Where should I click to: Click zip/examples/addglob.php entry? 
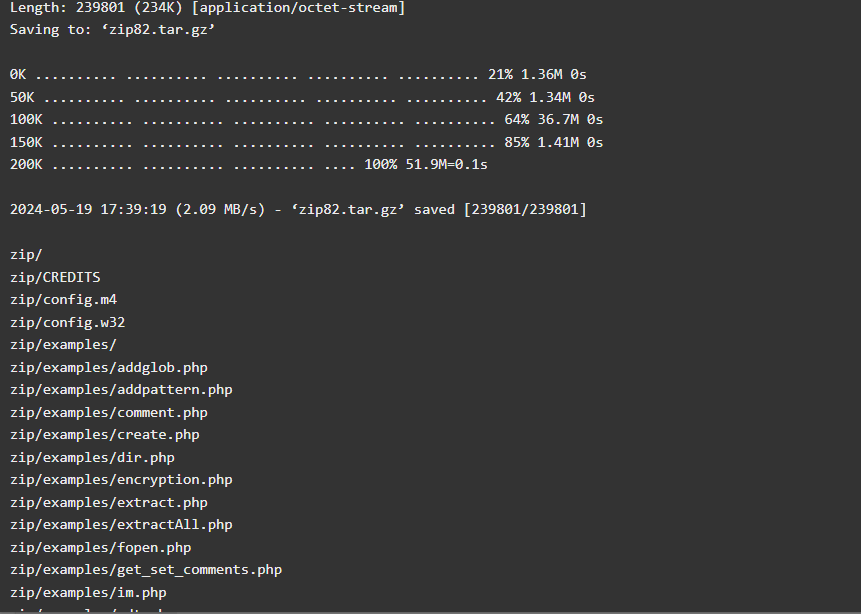[x=109, y=367]
